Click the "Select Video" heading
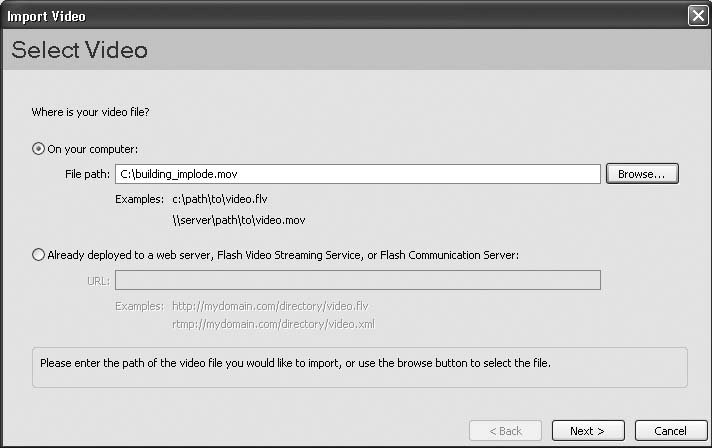 [80, 50]
